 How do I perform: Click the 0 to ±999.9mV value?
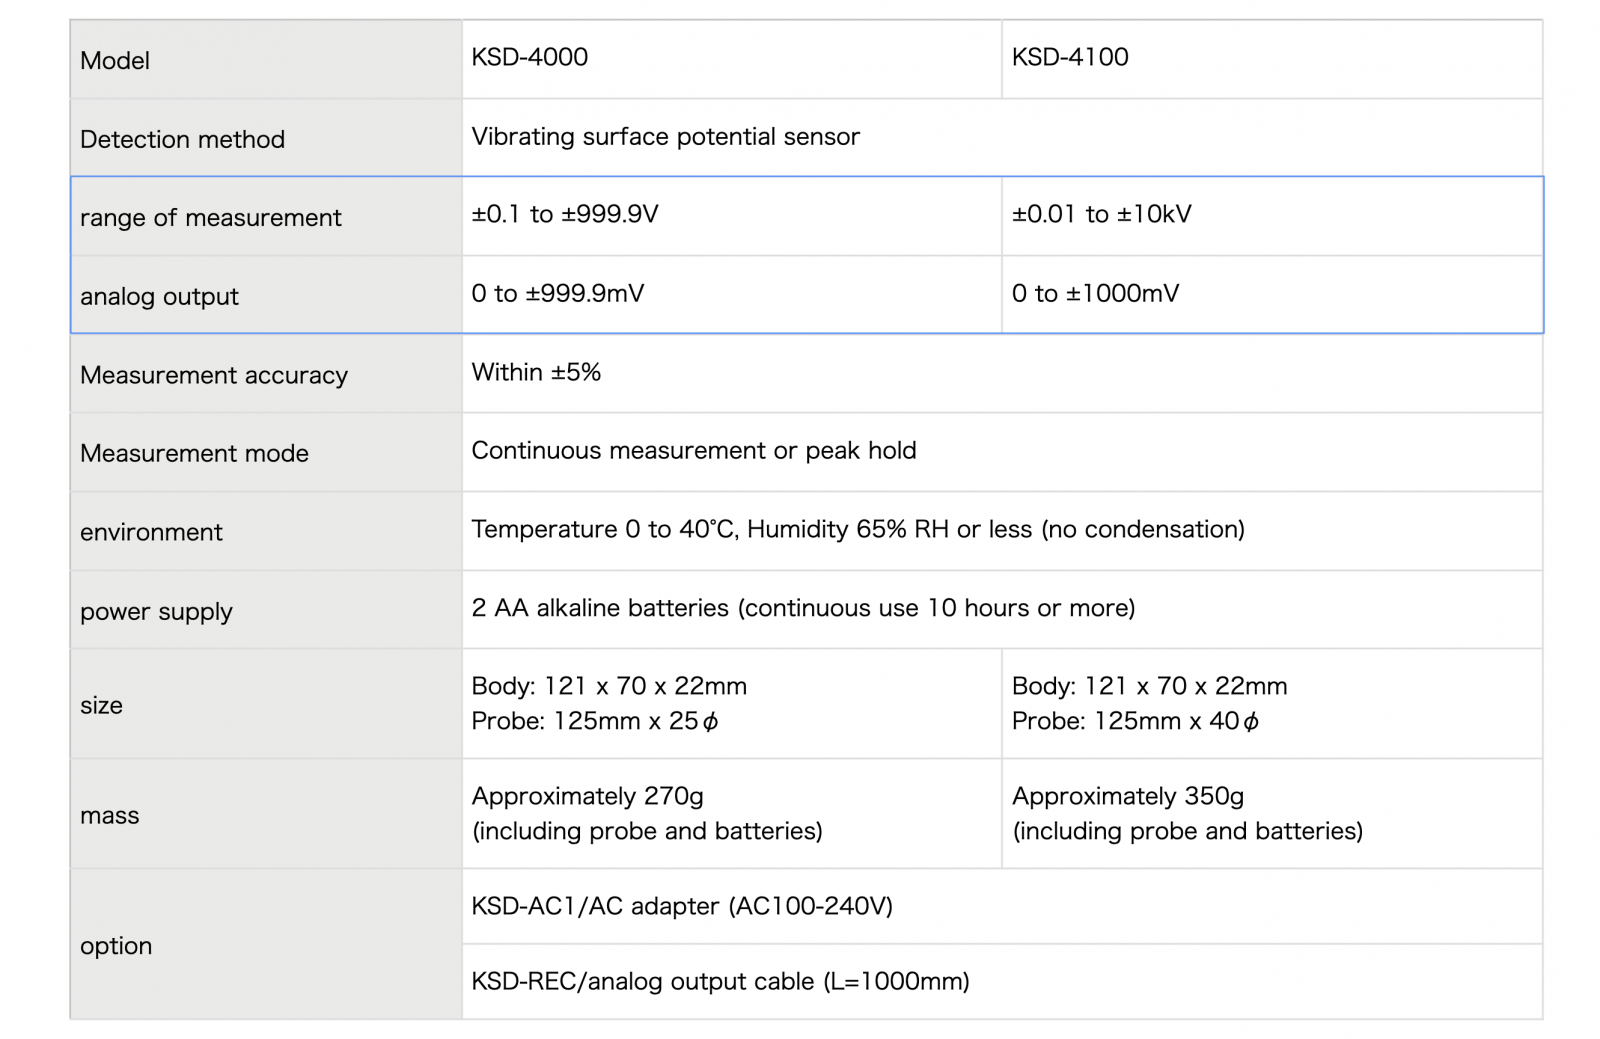click(558, 293)
